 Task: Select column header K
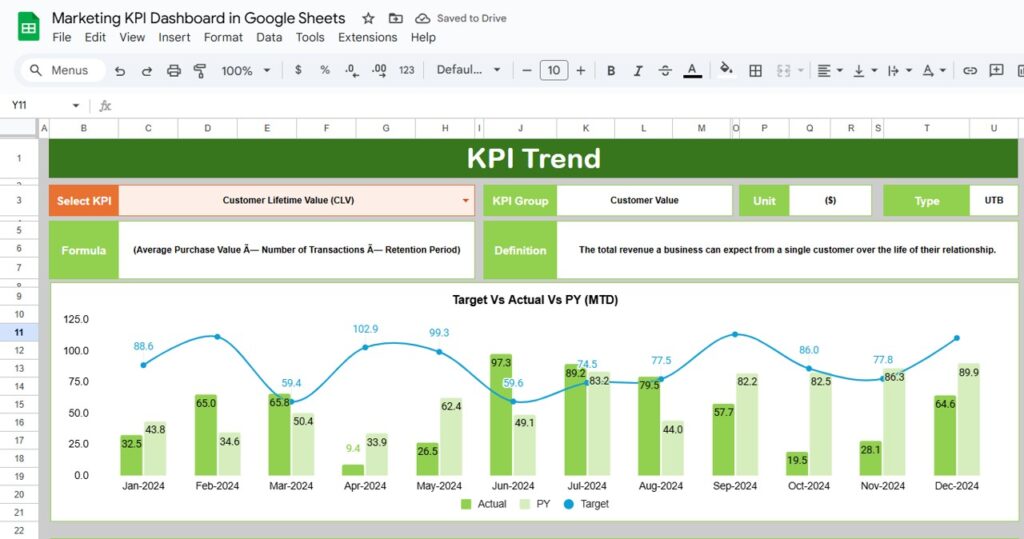click(x=586, y=128)
